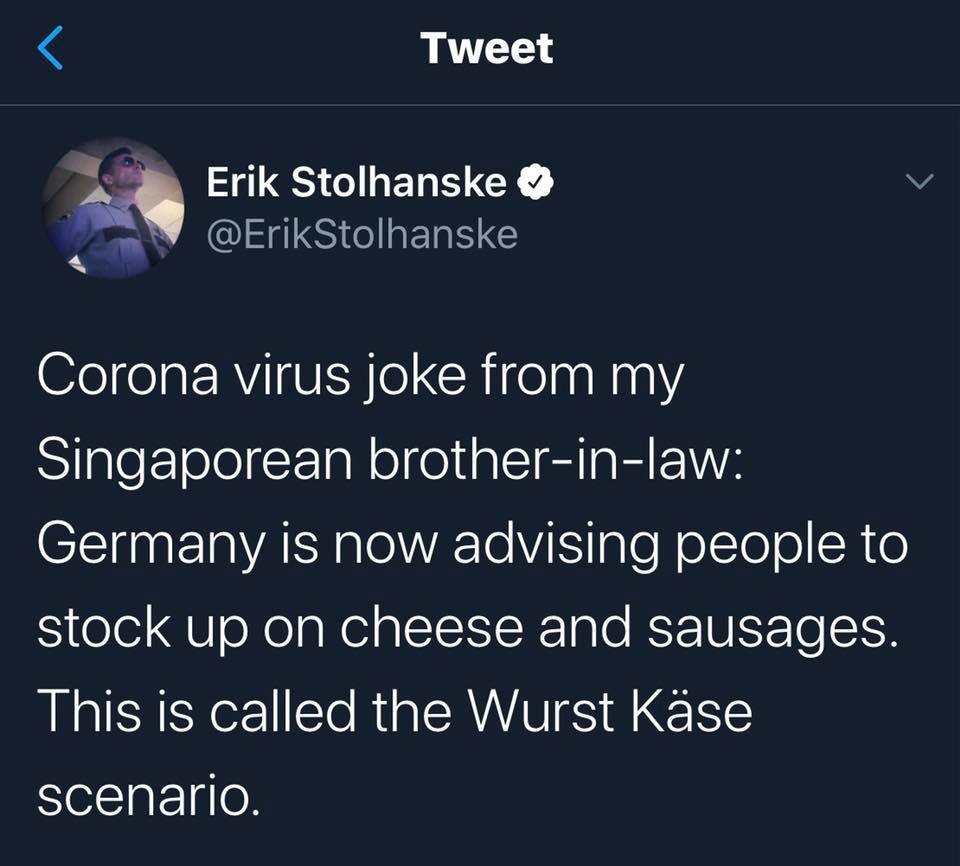Go back using the blue back arrow
Screen dimensions: 960x866
tap(50, 48)
